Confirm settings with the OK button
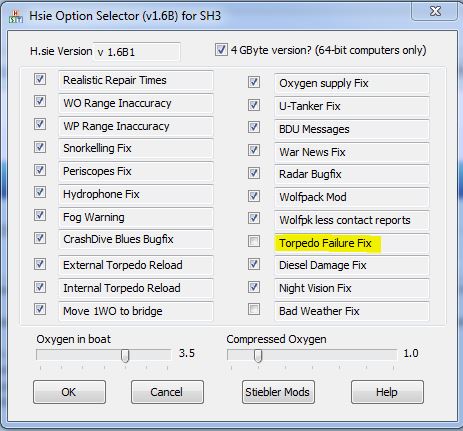Screen dimensions: 463x431 69,392
